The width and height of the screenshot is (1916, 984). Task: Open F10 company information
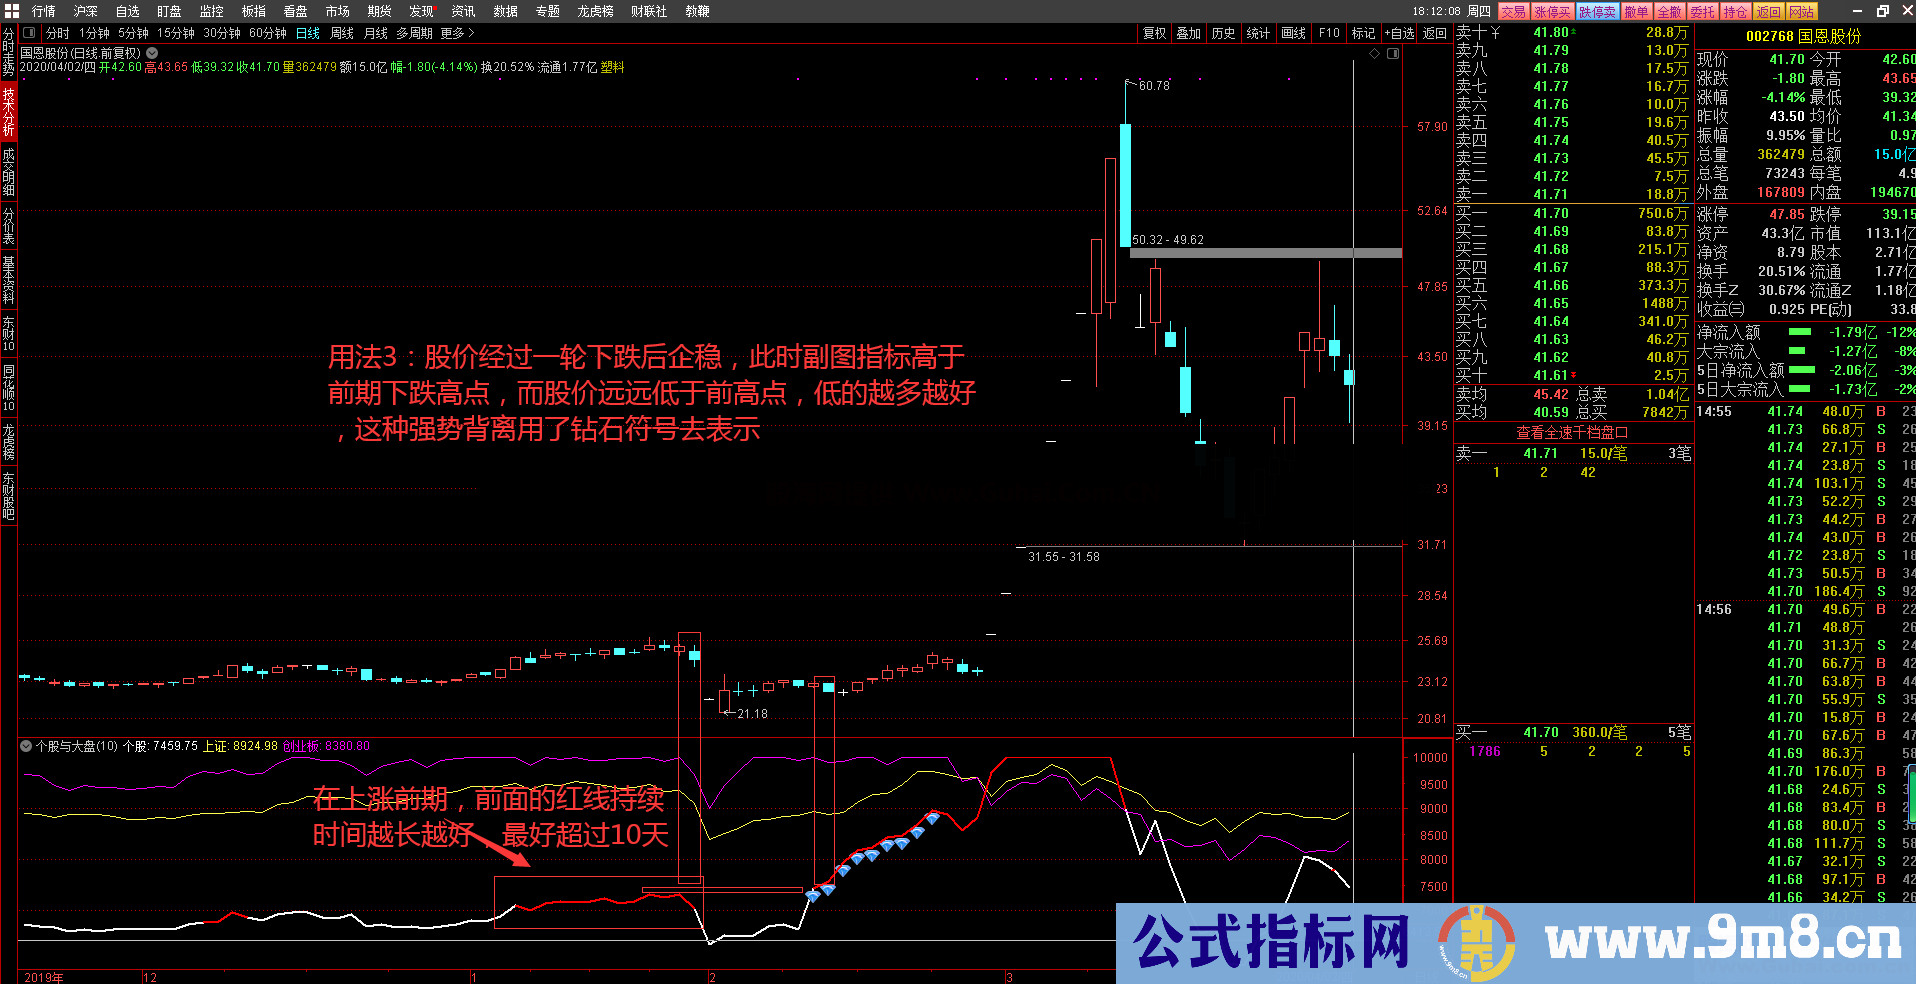coord(1329,33)
